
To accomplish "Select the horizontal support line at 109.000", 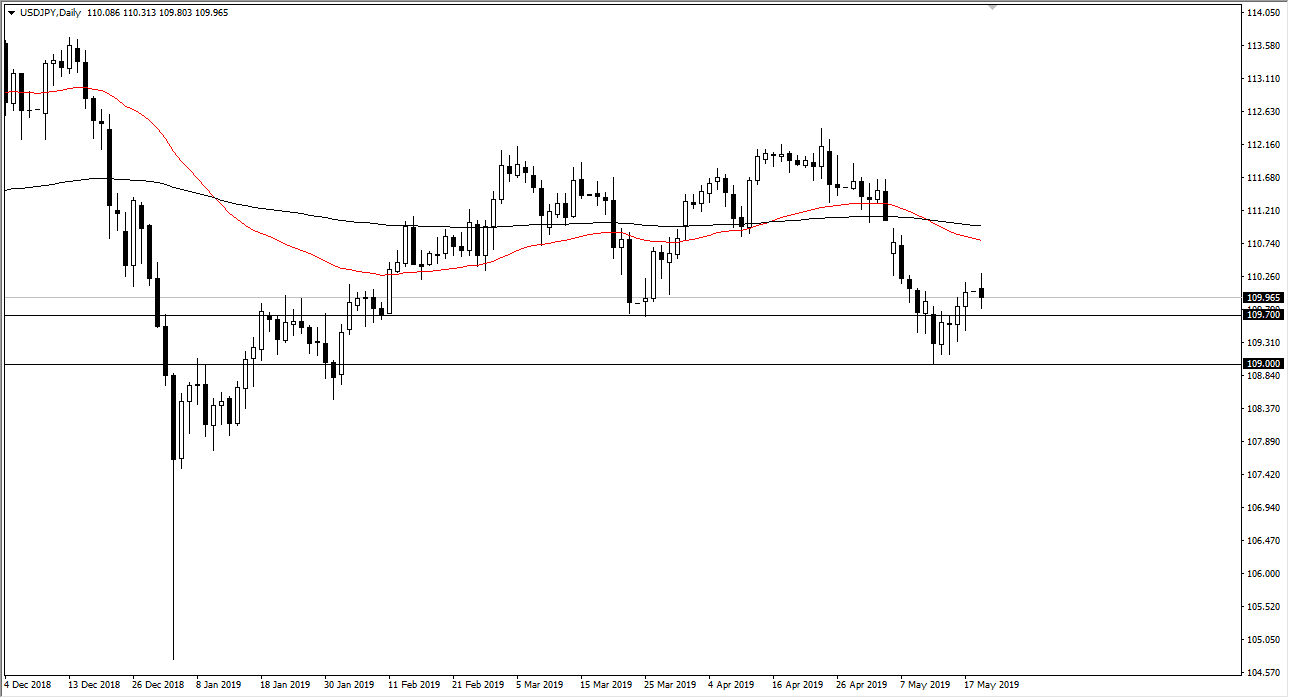I will (600, 364).
